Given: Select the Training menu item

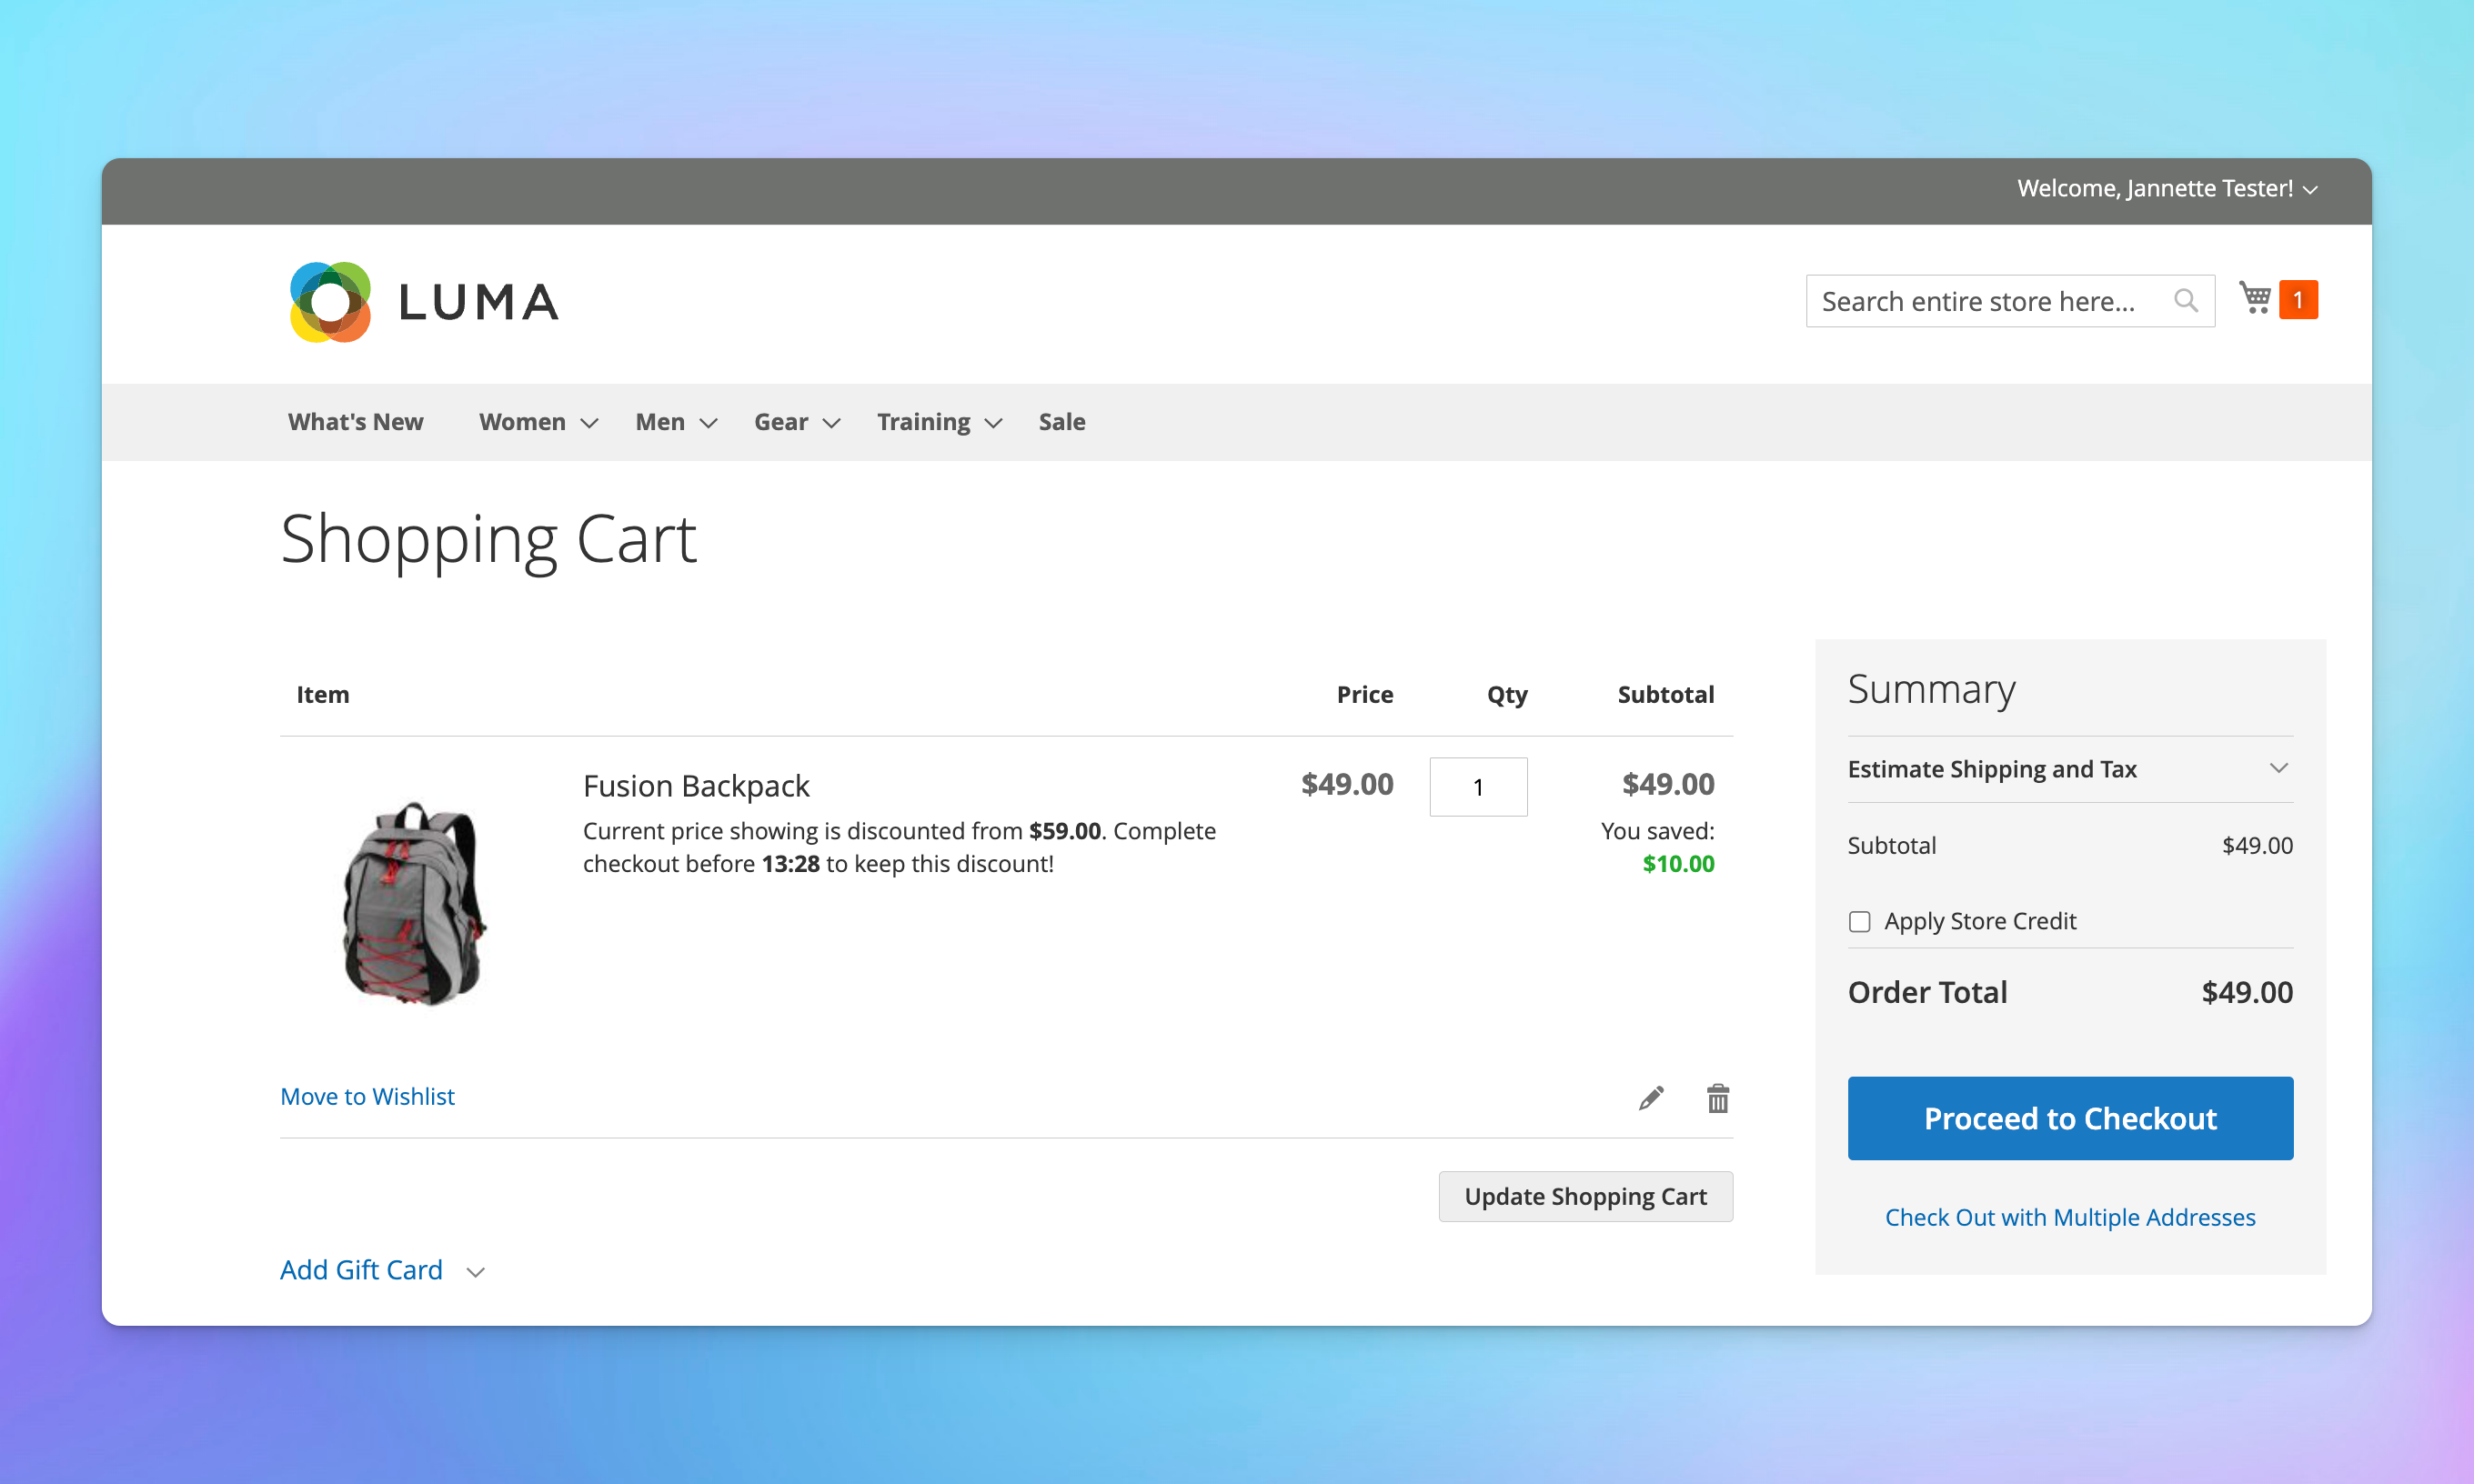Looking at the screenshot, I should click(924, 420).
